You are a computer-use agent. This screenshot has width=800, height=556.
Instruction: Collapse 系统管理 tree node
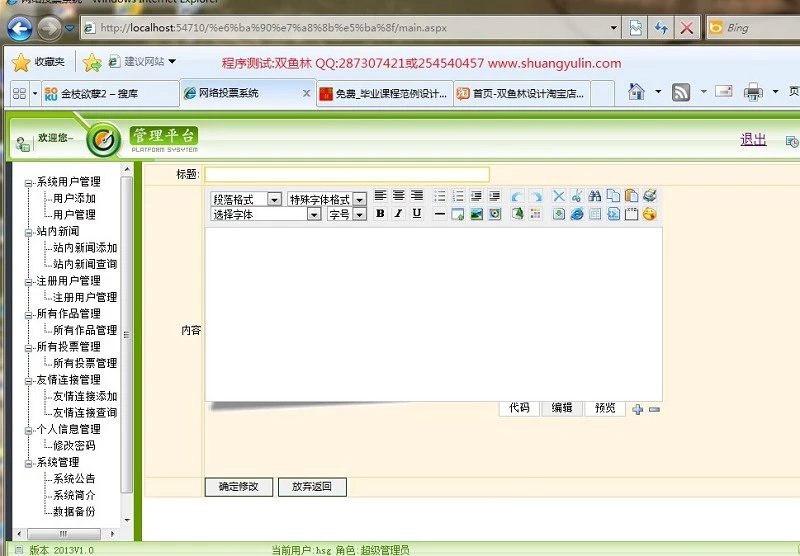[x=29, y=464]
